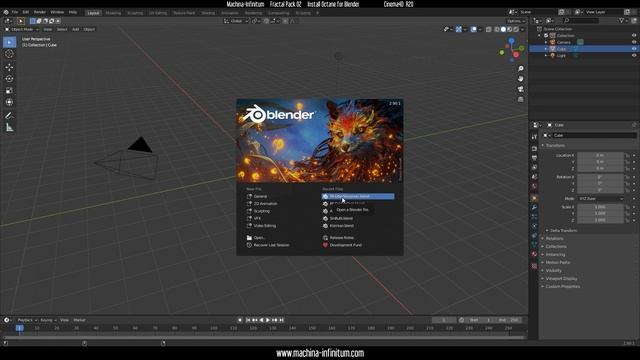The image size is (640, 360).
Task: Open the File menu
Action: click(x=15, y=12)
